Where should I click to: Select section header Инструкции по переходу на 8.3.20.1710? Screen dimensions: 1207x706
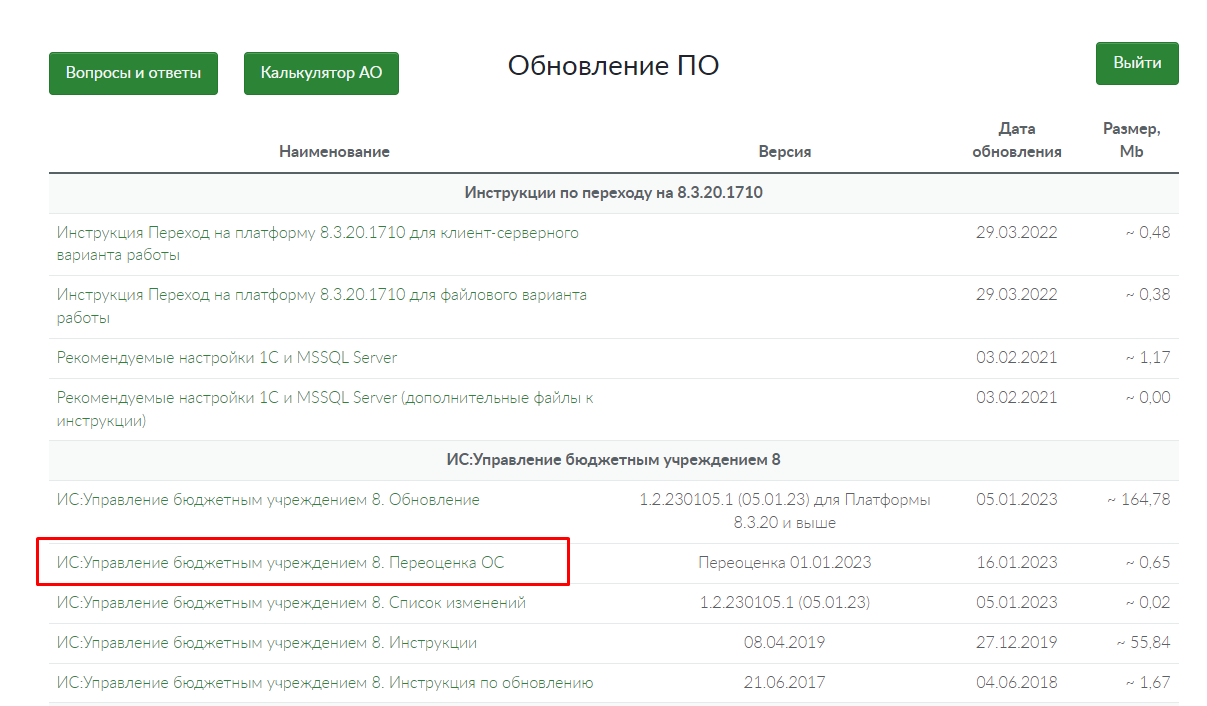(613, 193)
